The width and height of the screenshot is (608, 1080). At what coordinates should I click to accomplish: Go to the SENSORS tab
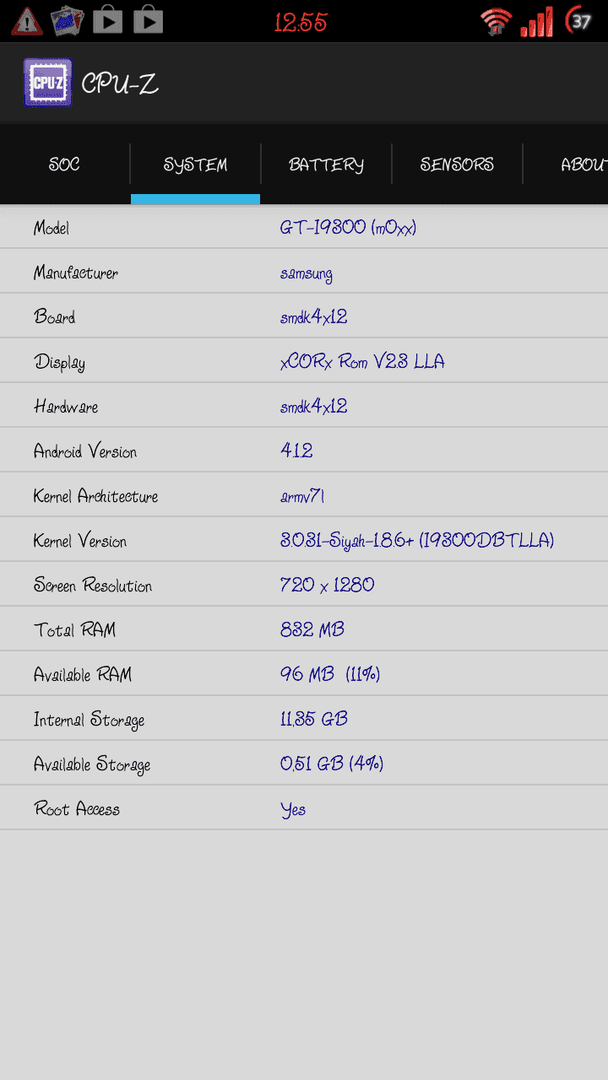457,165
